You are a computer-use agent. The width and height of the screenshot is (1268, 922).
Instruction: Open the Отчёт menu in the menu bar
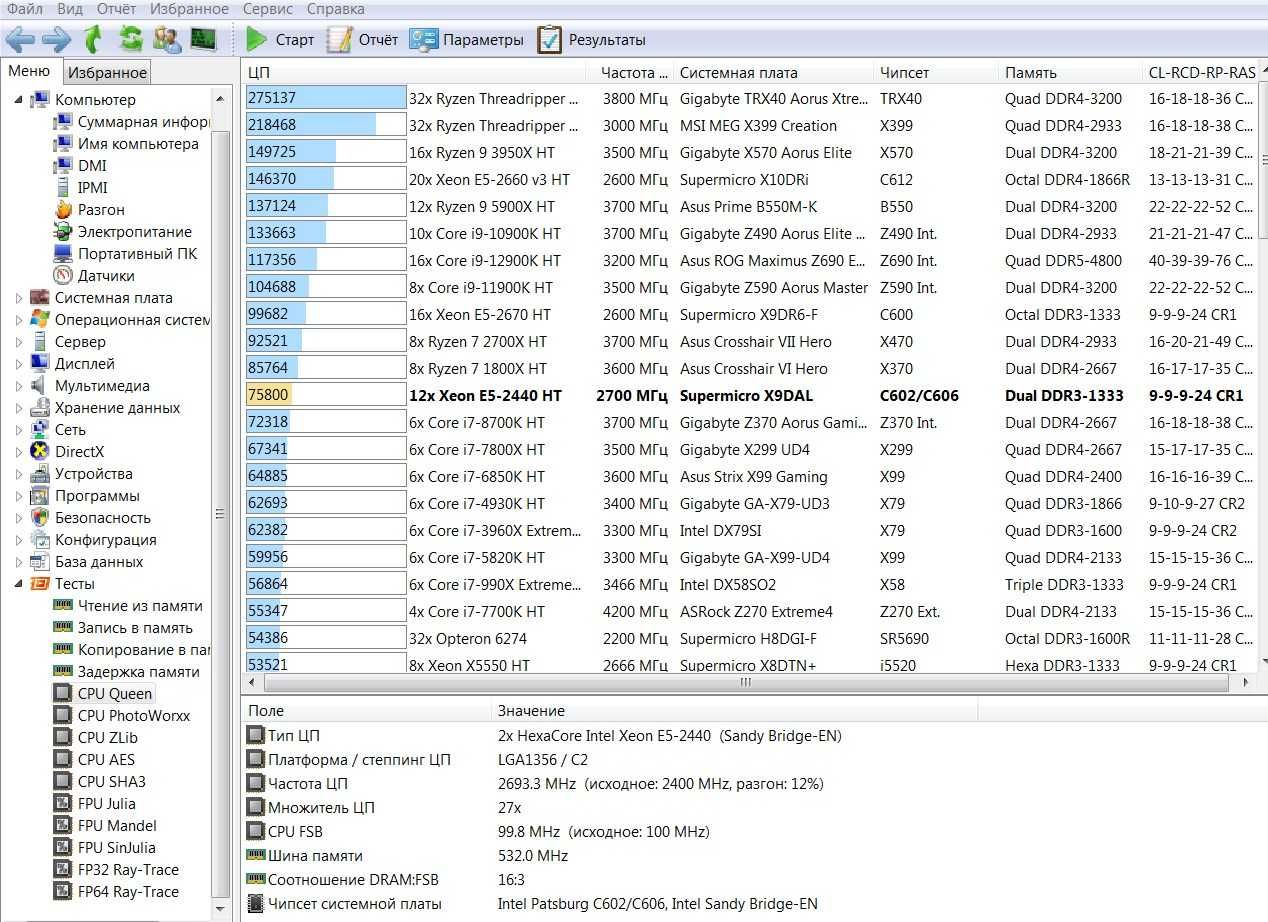pyautogui.click(x=117, y=9)
